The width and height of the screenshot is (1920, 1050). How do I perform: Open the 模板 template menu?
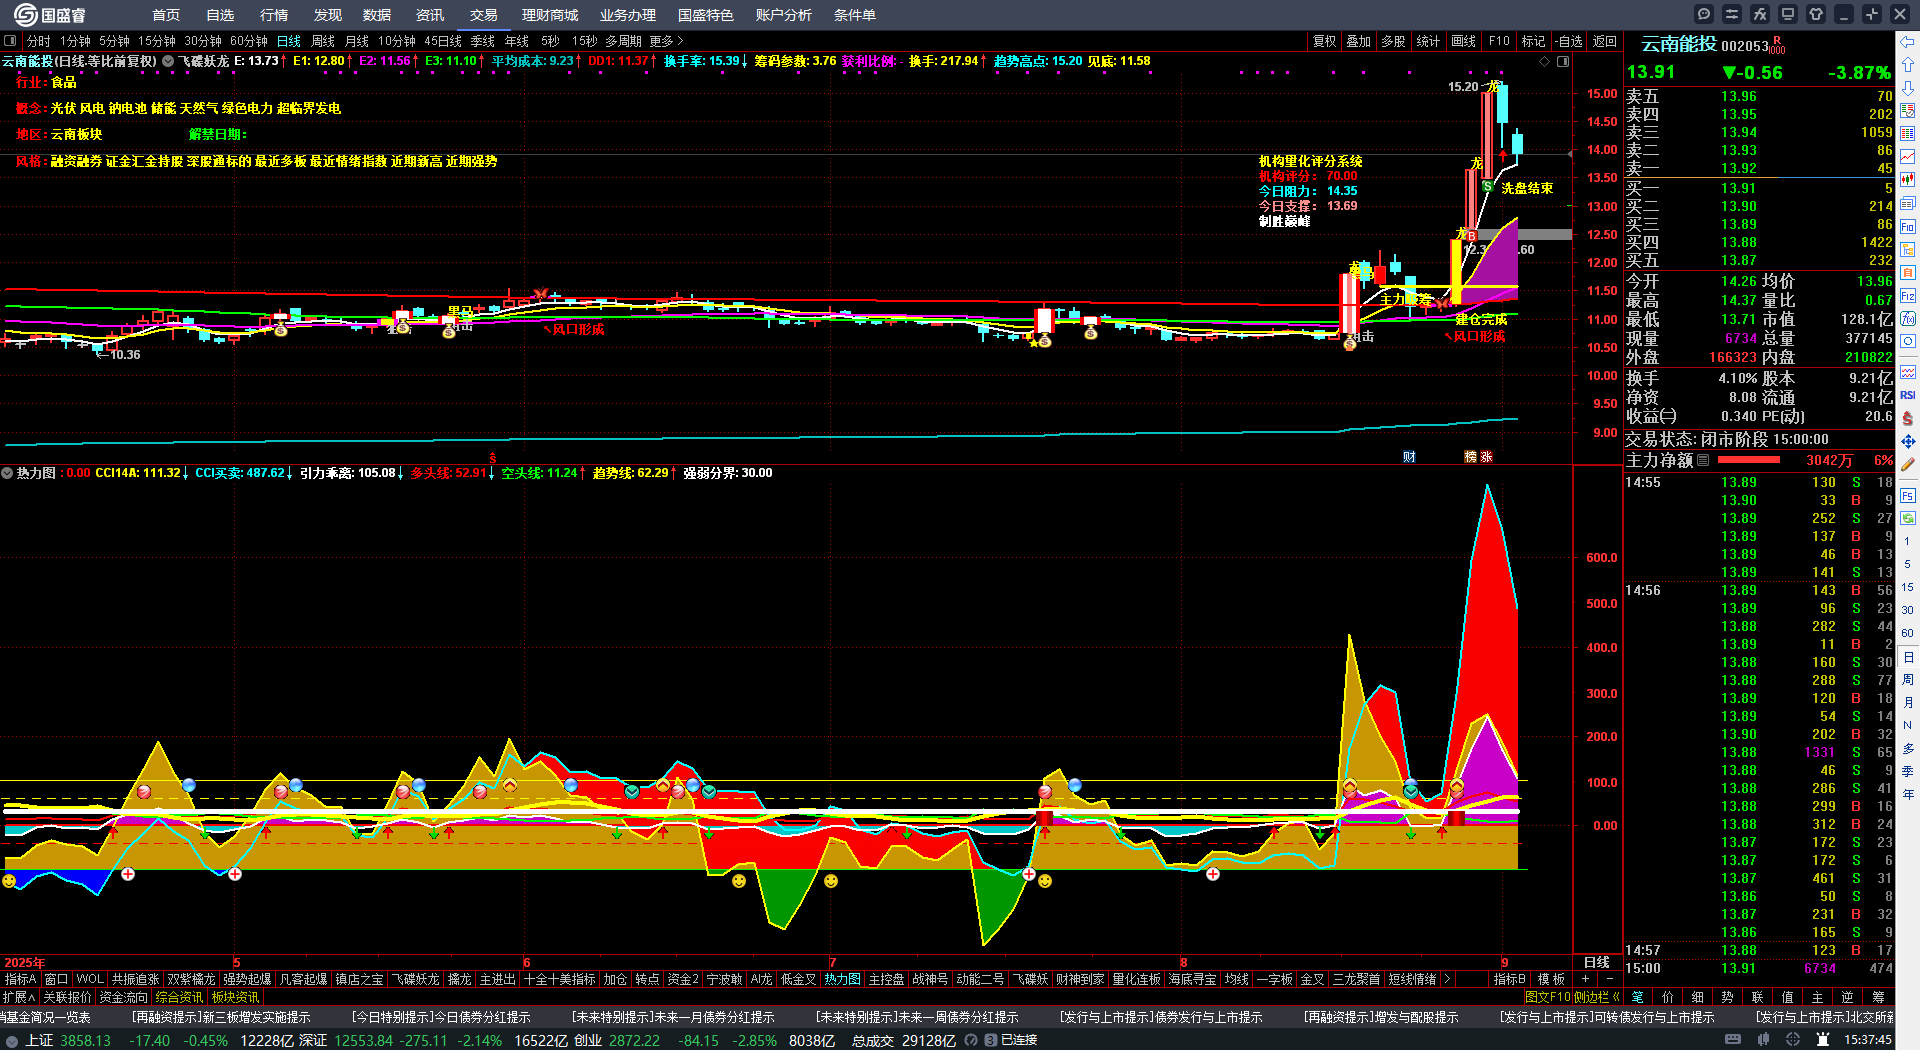(x=1551, y=979)
